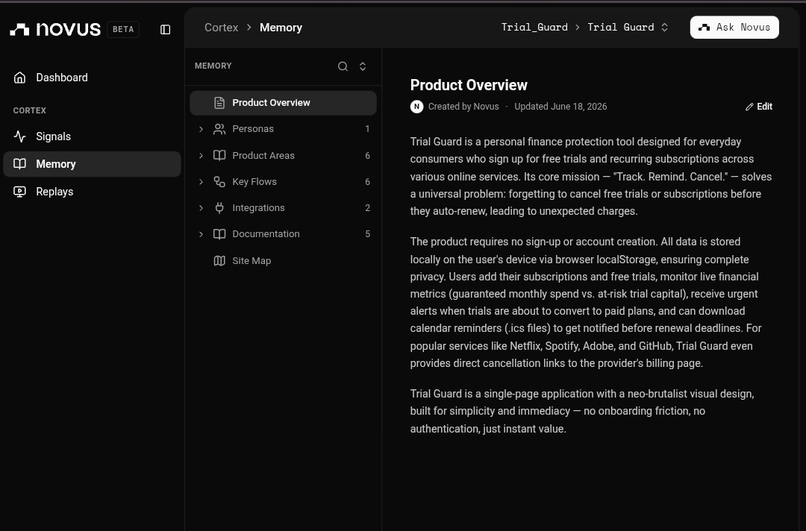Click the Product Overview page heading
Viewport: 806px width, 531px height.
(x=469, y=85)
